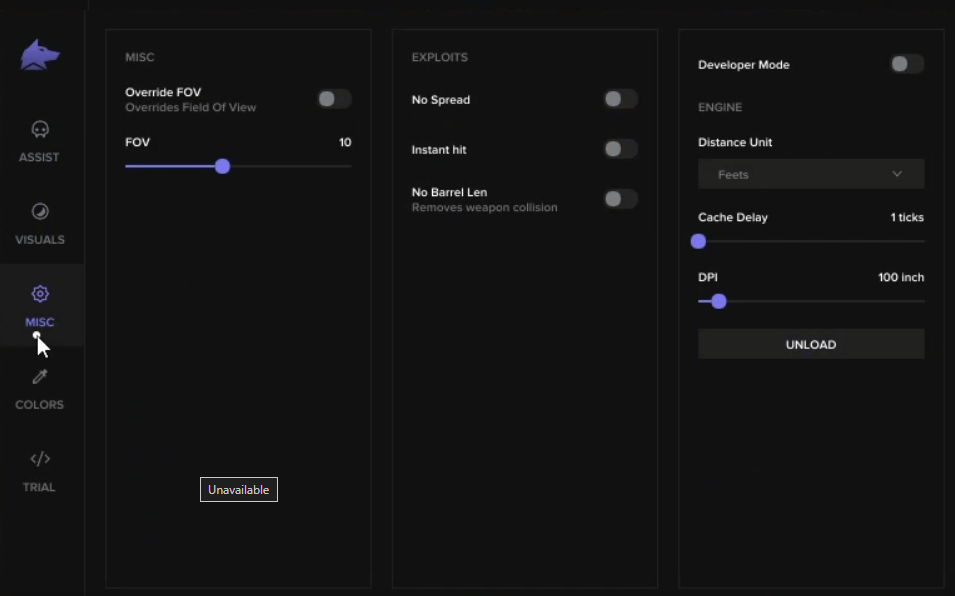Screen dimensions: 955x596
Task: Click the FOV slider handle
Action: tap(222, 166)
